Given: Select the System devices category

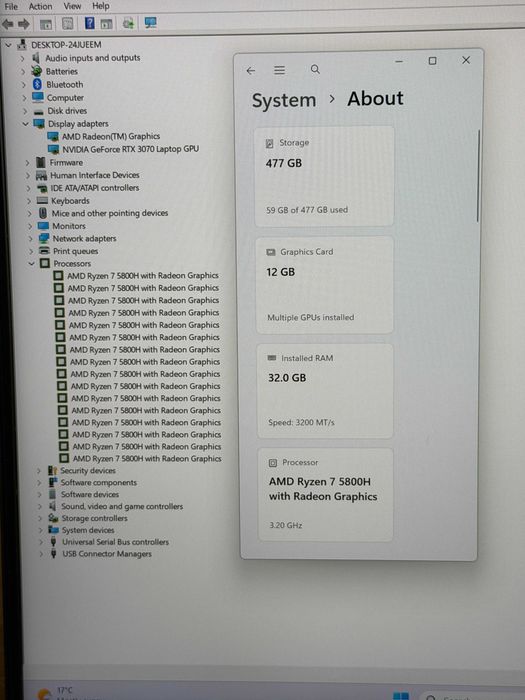Looking at the screenshot, I should pyautogui.click(x=88, y=530).
